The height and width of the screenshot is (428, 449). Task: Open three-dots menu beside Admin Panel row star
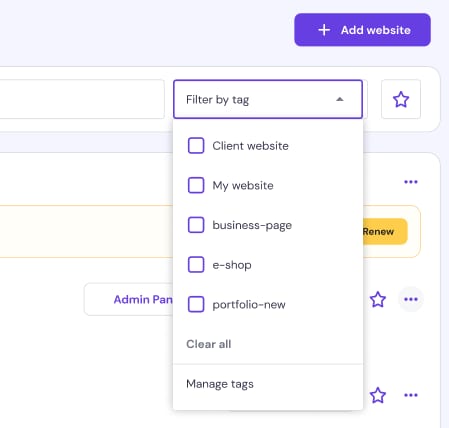coord(411,299)
